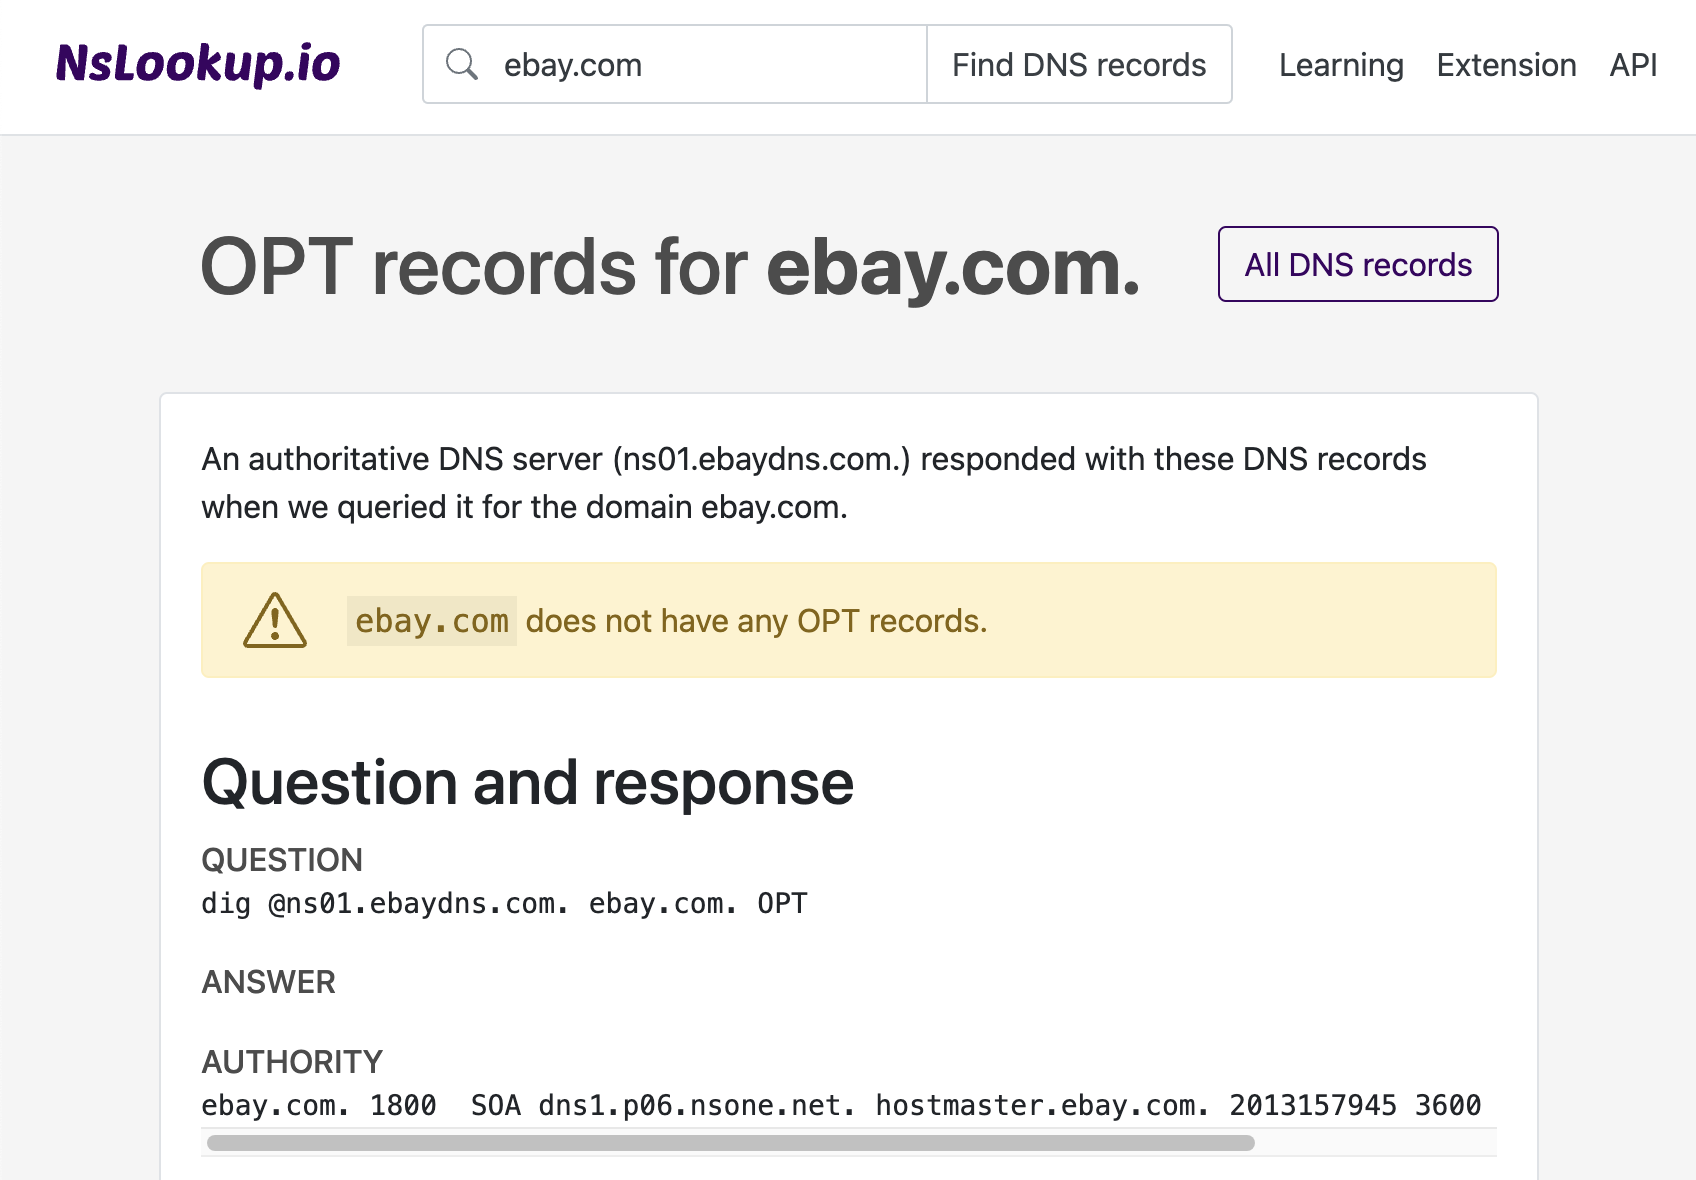Open All DNS records
The height and width of the screenshot is (1180, 1696).
pos(1357,264)
